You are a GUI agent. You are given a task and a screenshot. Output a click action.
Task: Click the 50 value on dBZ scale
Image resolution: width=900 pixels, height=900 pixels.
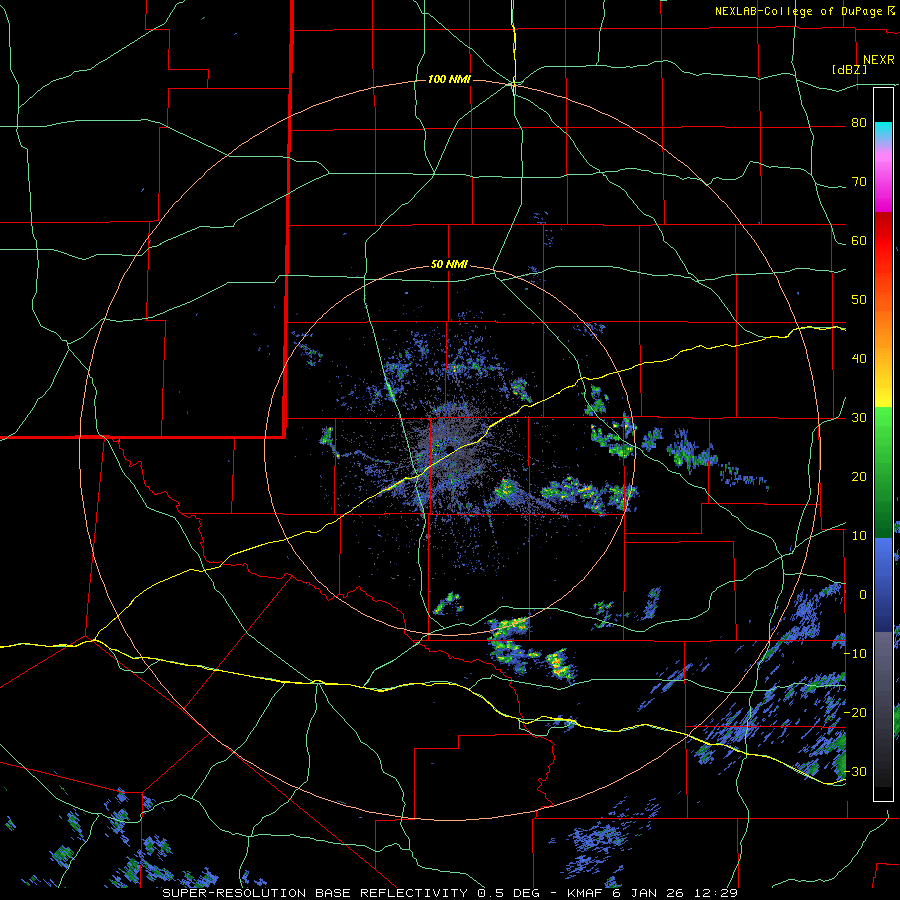coord(859,300)
